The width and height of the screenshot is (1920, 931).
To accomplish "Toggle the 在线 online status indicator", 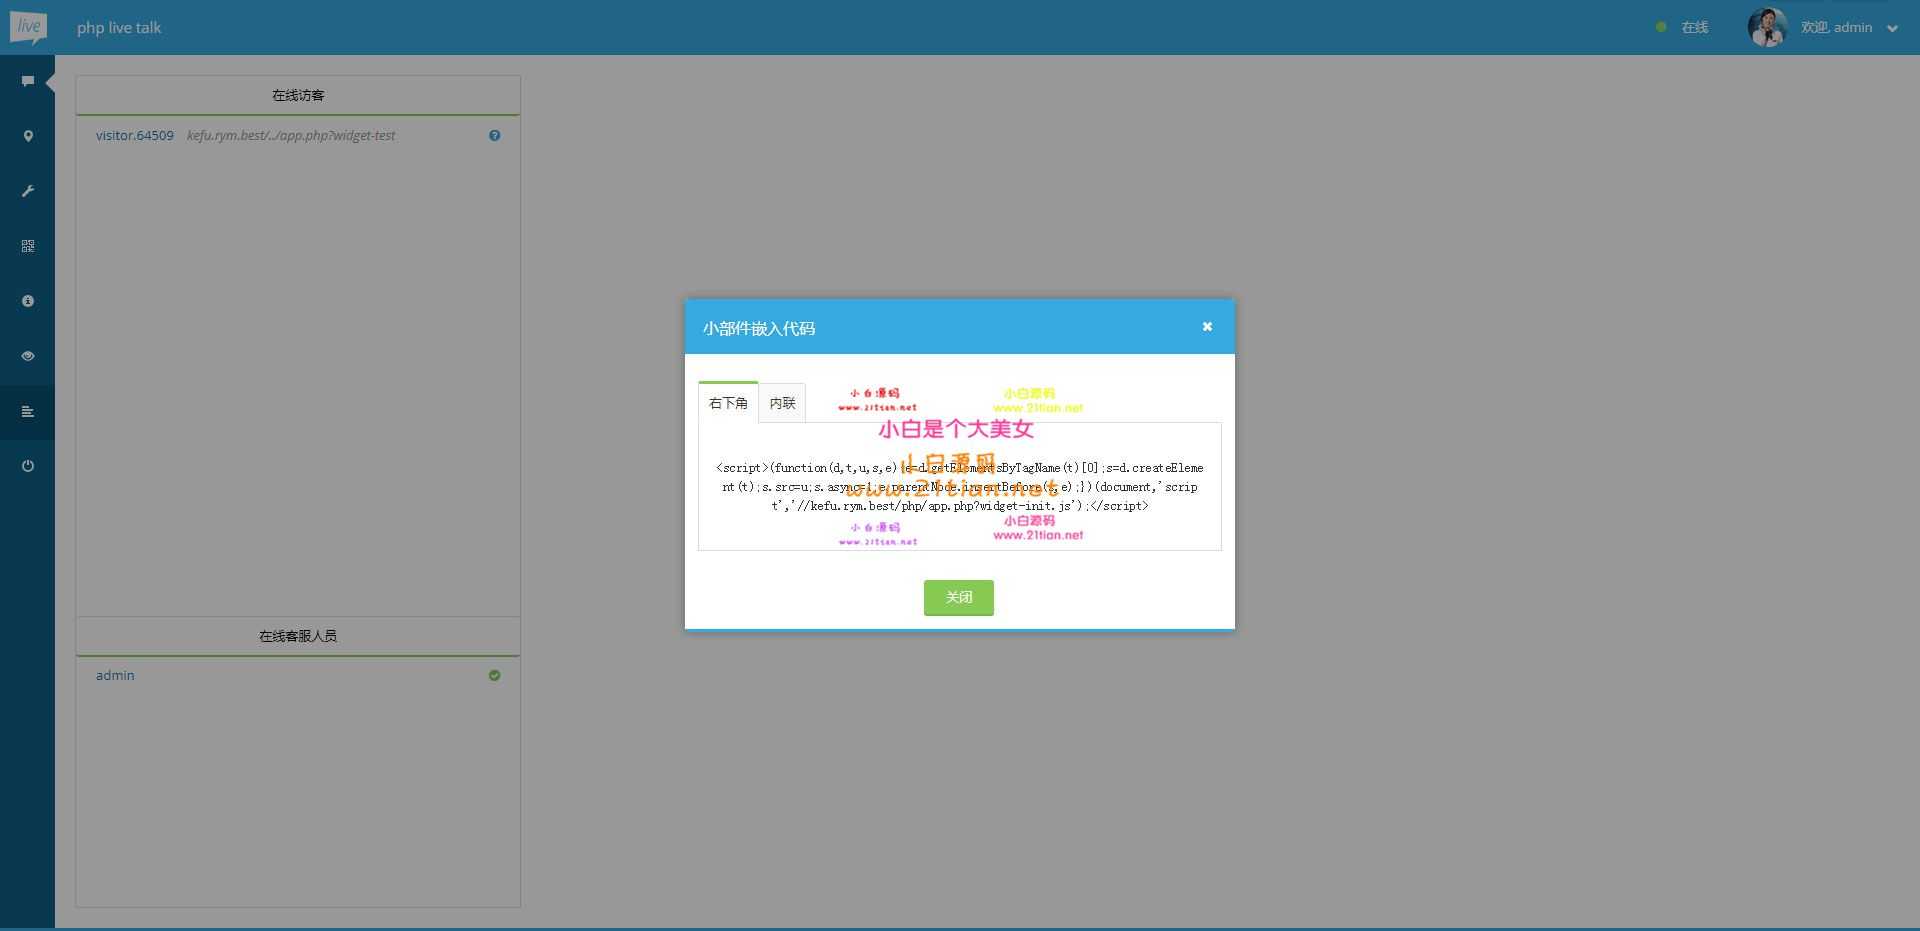I will point(1683,27).
